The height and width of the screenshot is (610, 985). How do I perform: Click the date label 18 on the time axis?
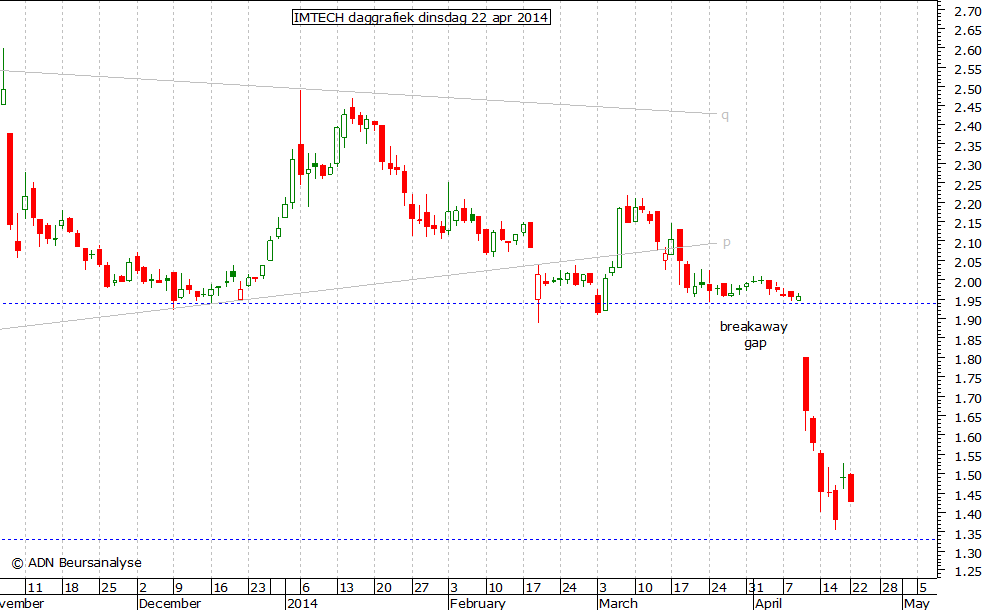[x=72, y=587]
